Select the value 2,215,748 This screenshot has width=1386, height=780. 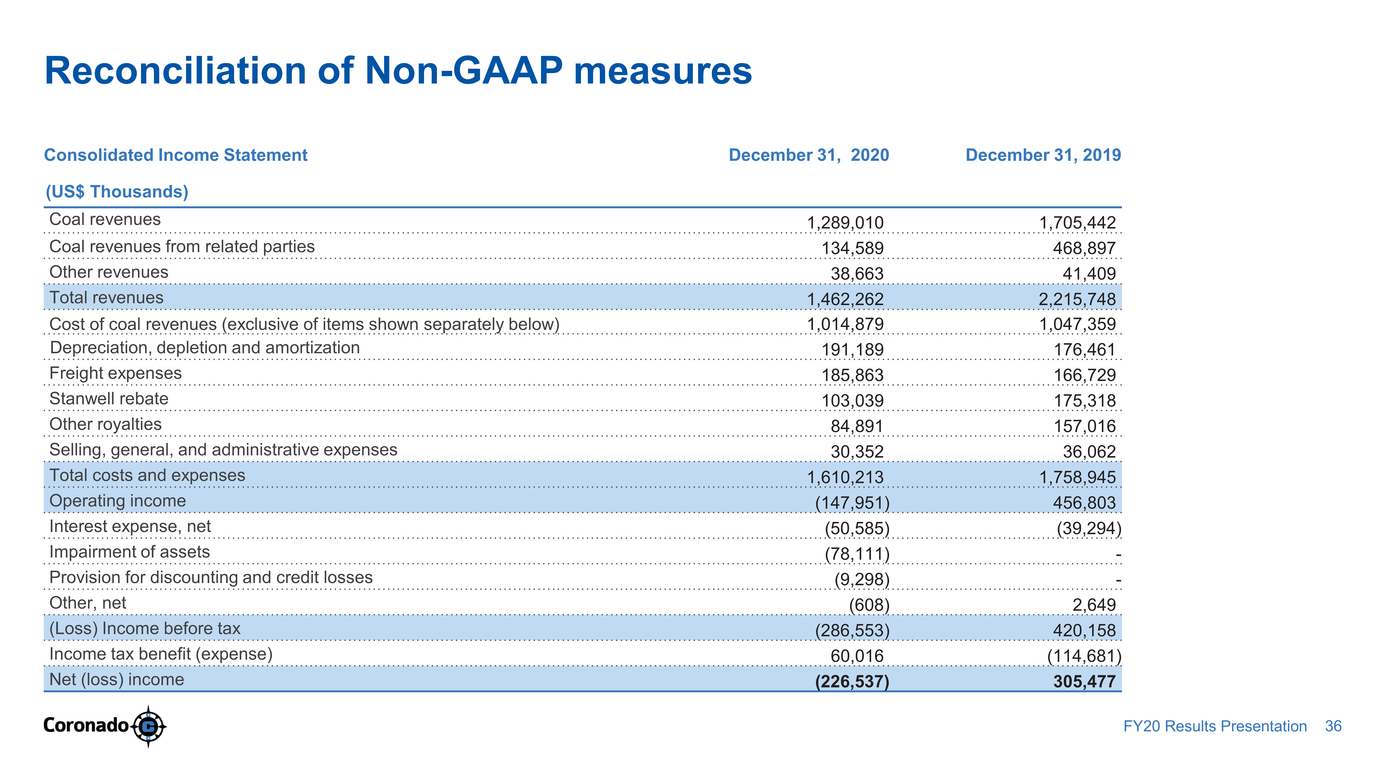click(1078, 299)
